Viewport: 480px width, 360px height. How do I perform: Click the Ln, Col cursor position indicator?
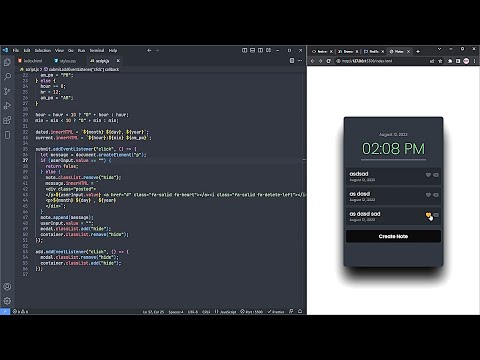[153, 312]
